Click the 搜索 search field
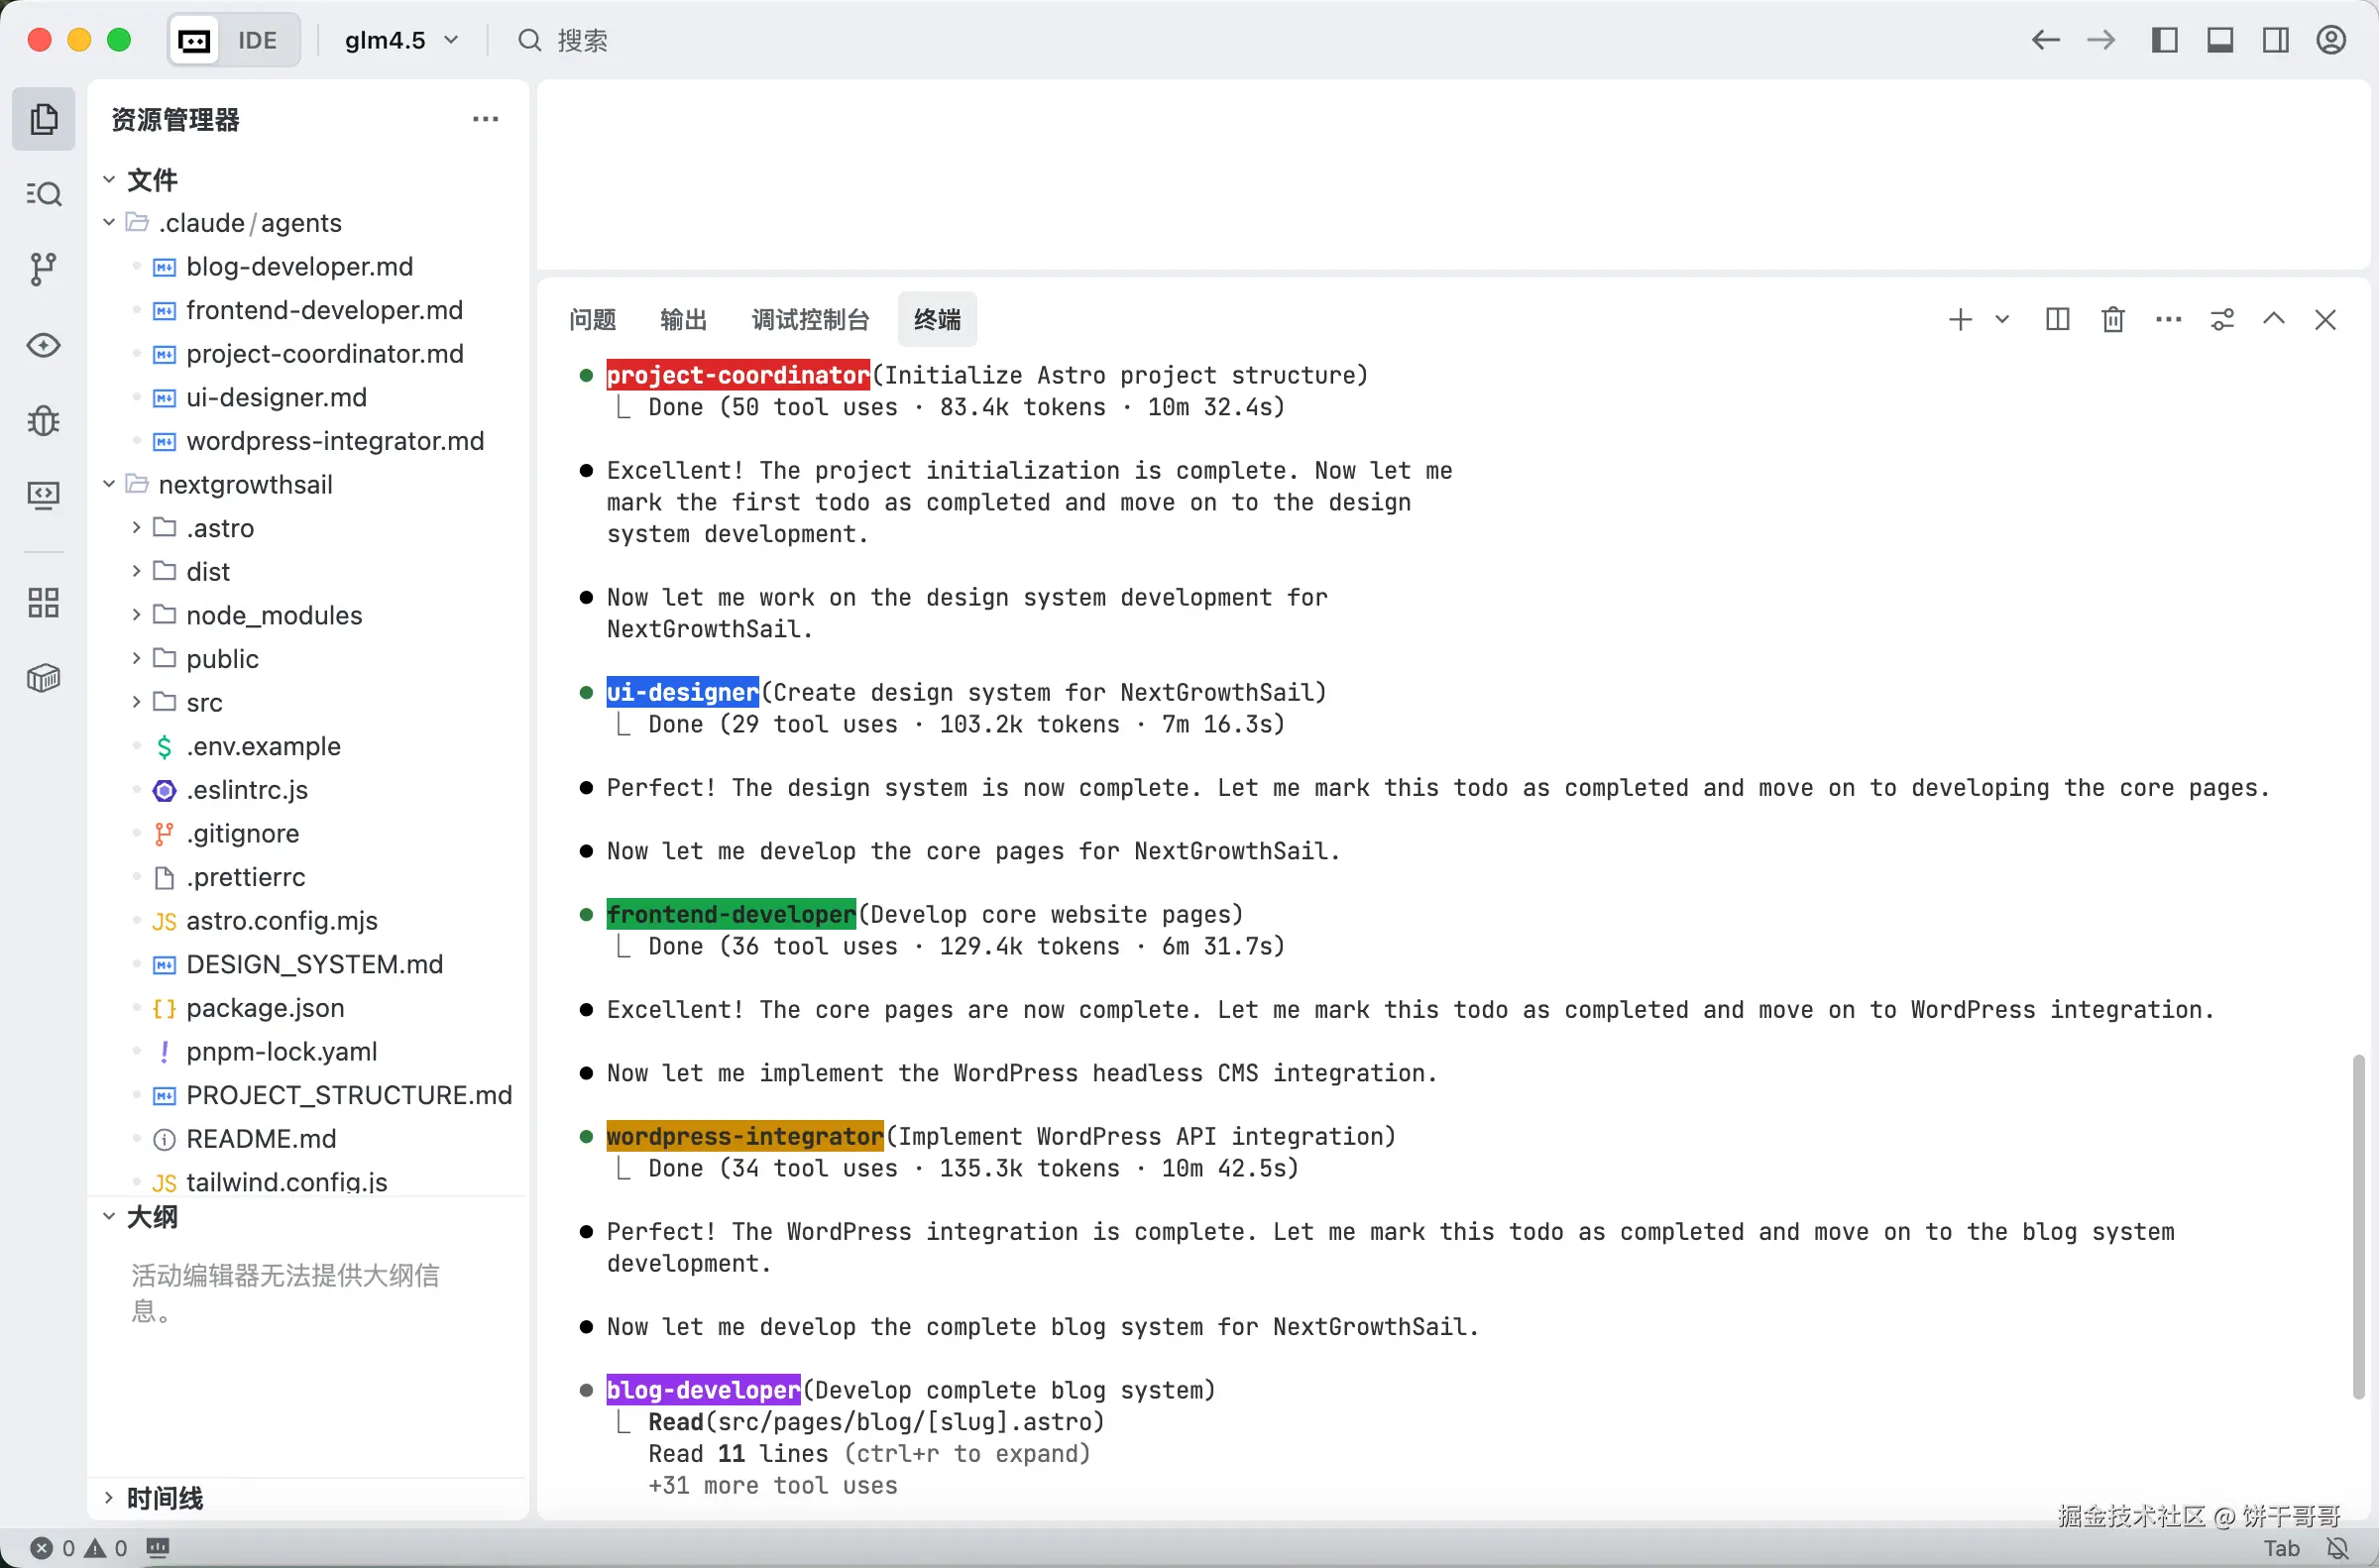The image size is (2379, 1568). click(582, 40)
